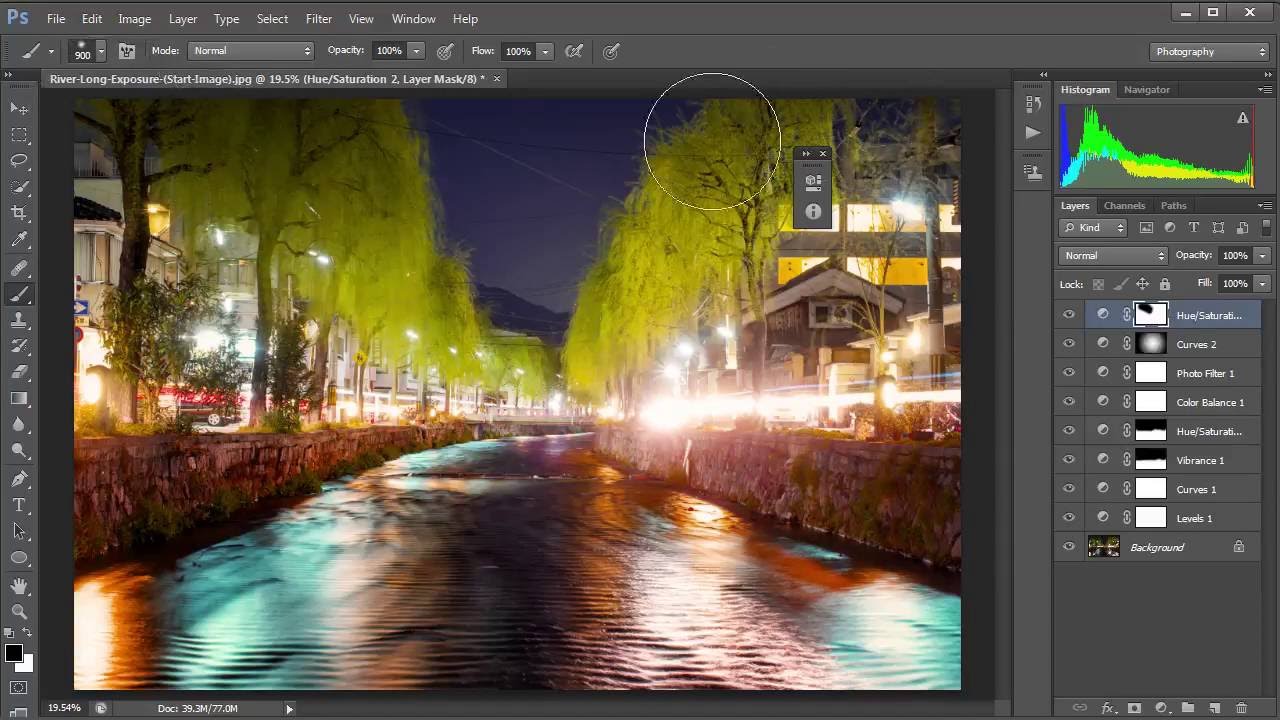Select the Blur tool
The width and height of the screenshot is (1280, 720).
19,424
